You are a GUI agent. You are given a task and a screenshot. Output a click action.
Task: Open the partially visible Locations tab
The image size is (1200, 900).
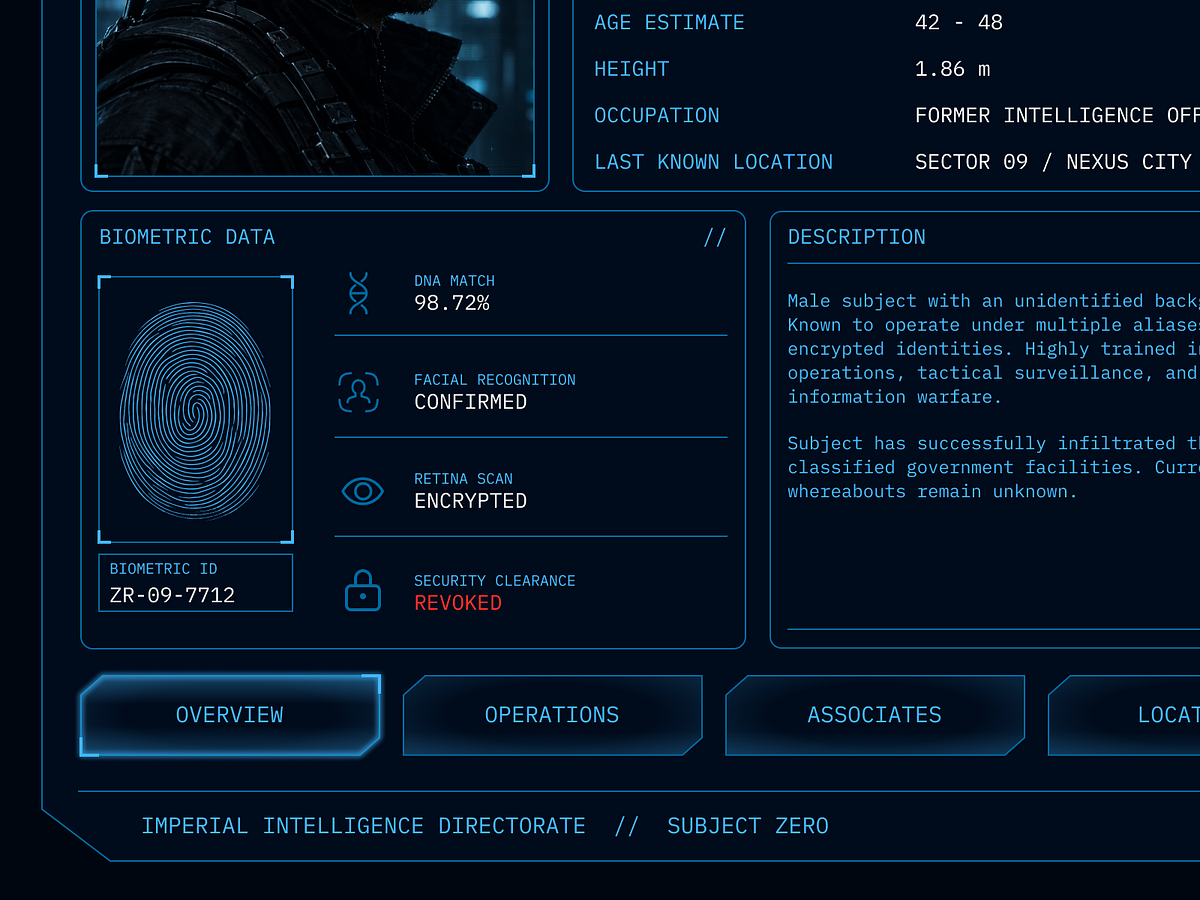[1124, 715]
